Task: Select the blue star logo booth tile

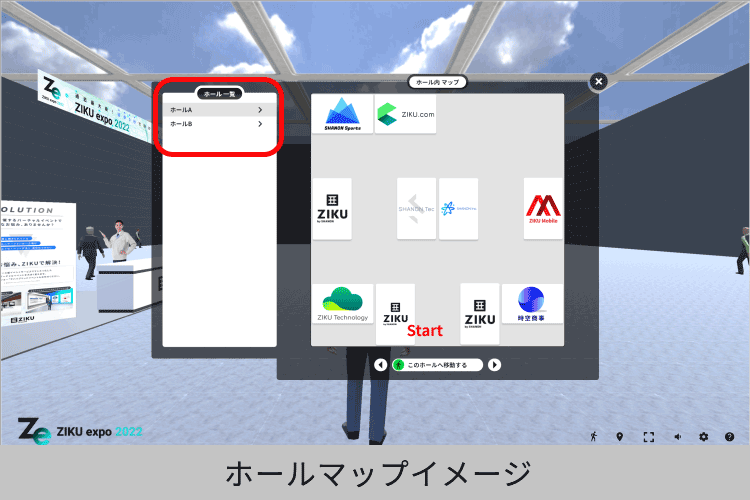Action: point(458,209)
